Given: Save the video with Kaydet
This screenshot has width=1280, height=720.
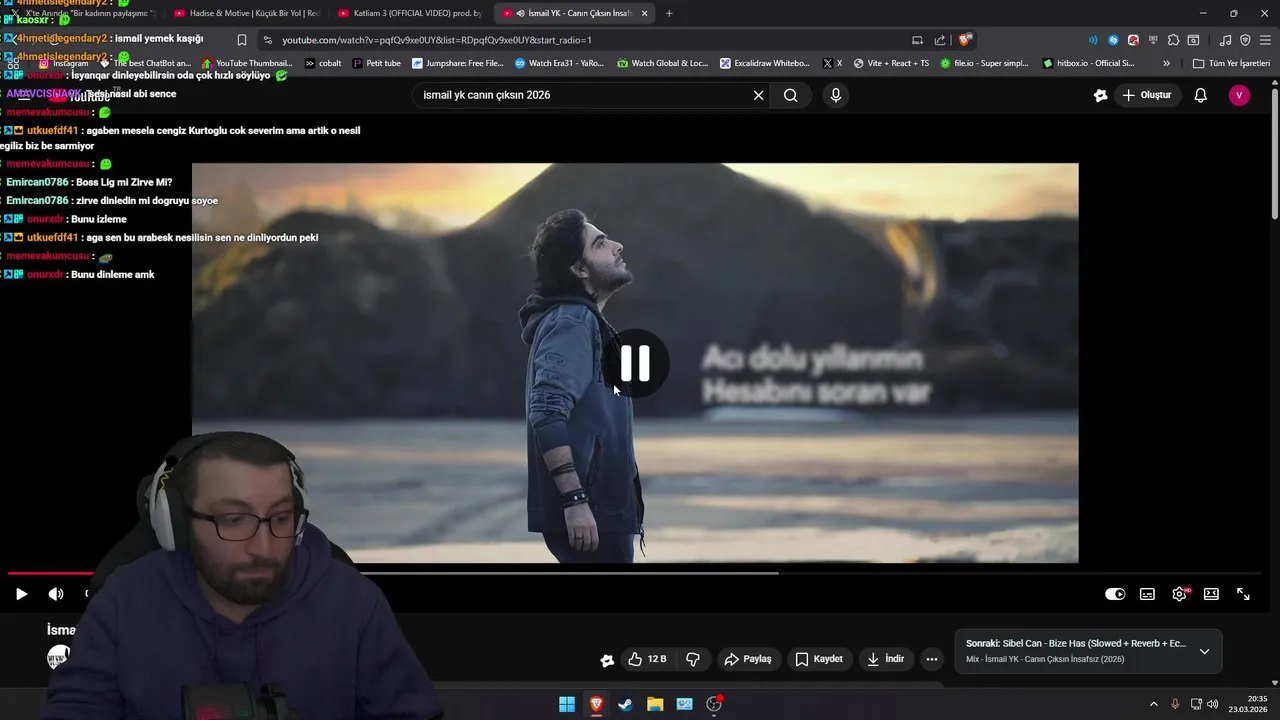Looking at the screenshot, I should pos(819,659).
